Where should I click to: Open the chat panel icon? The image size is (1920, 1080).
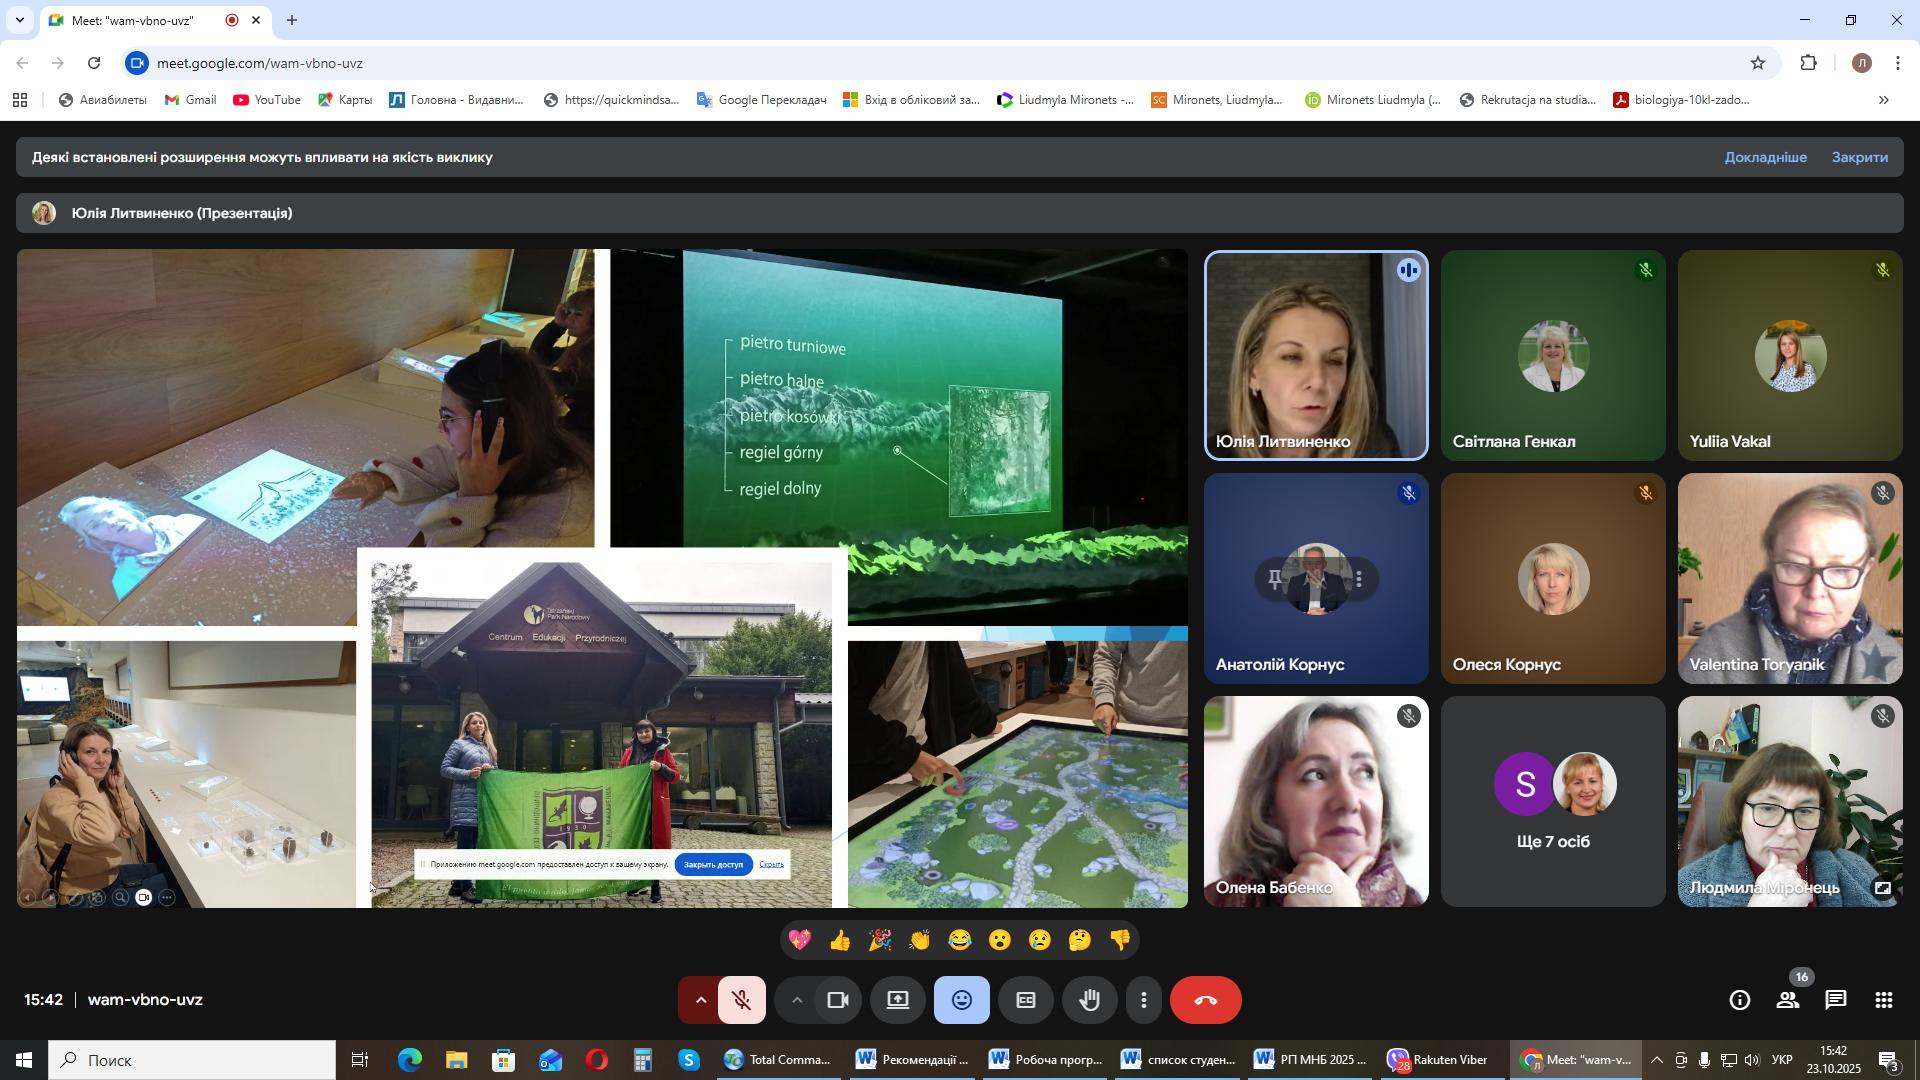pos(1835,1000)
